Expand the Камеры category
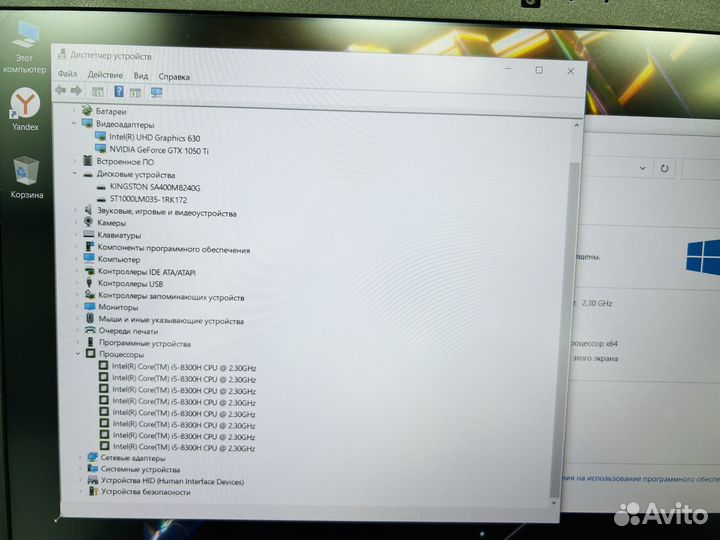This screenshot has width=720, height=540. [x=76, y=222]
